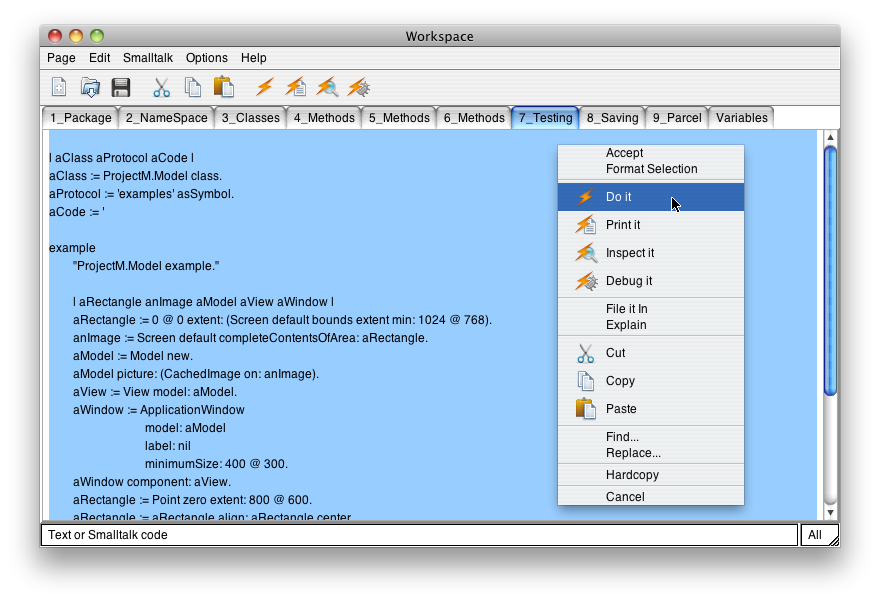The height and width of the screenshot is (602, 880).
Task: Choose Format Selection in the context menu
Action: [651, 169]
